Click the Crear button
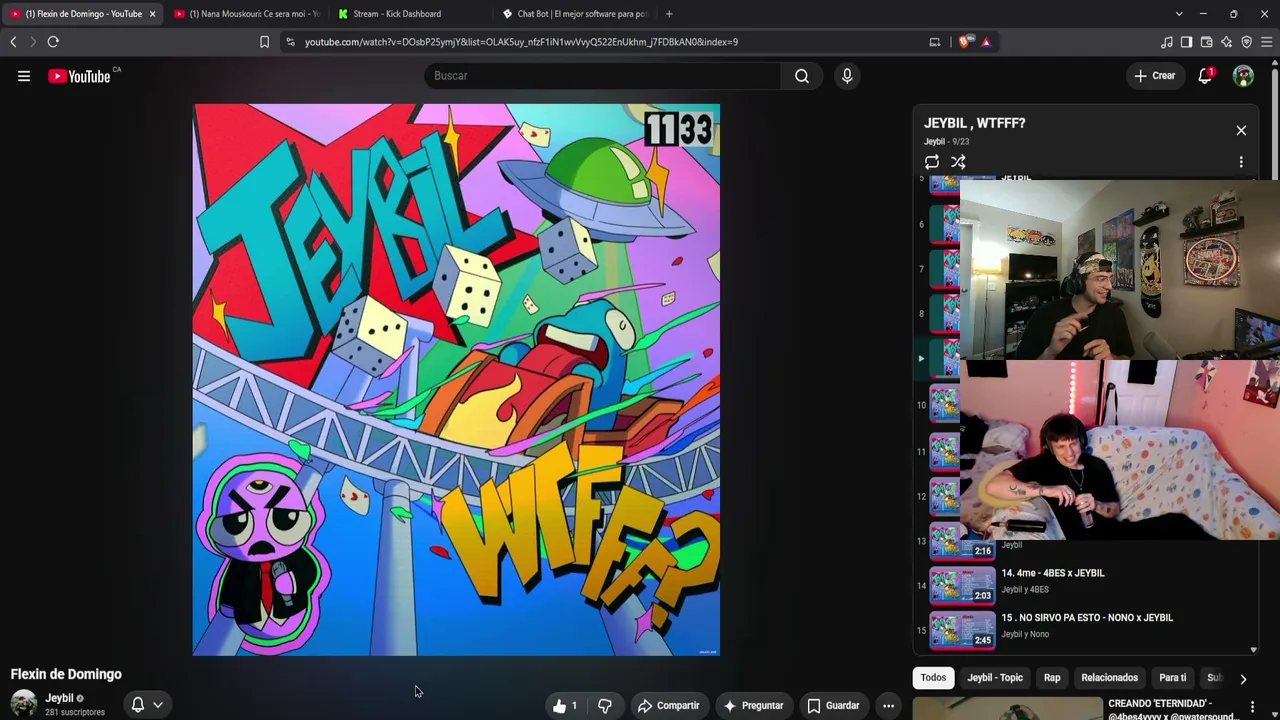This screenshot has width=1280, height=720. [x=1154, y=76]
